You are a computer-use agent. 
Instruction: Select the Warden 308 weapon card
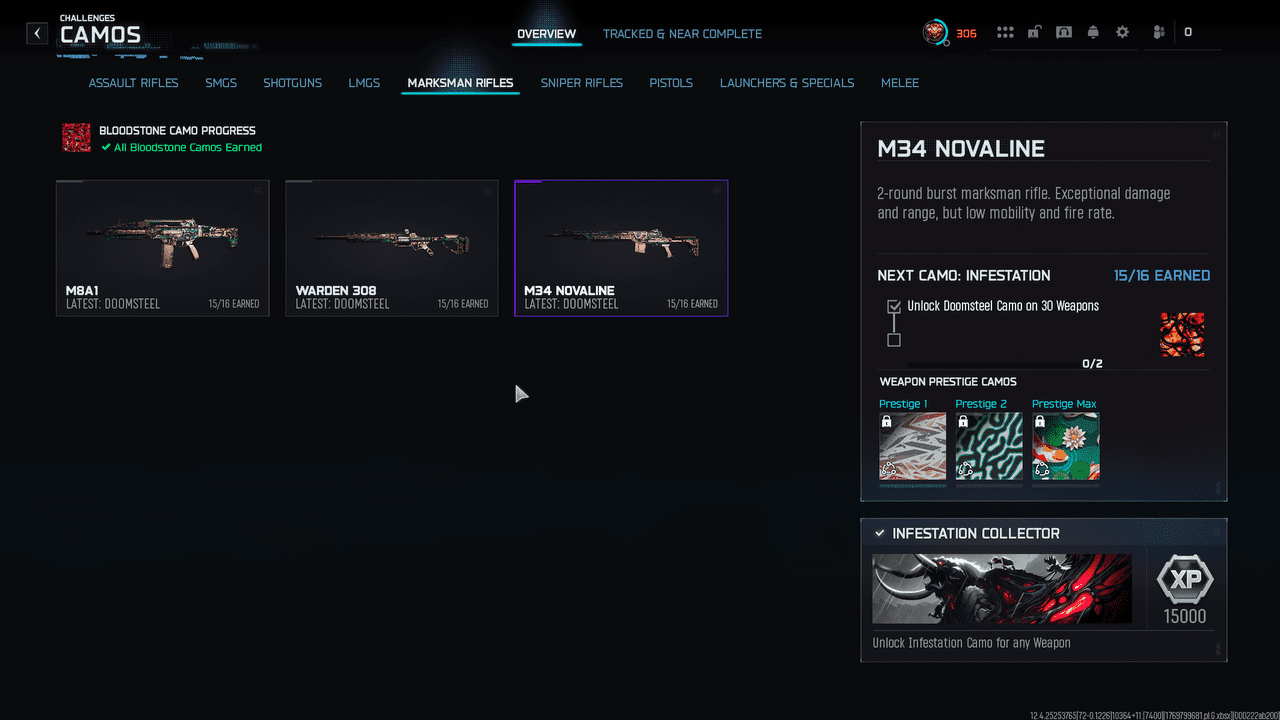pos(391,248)
